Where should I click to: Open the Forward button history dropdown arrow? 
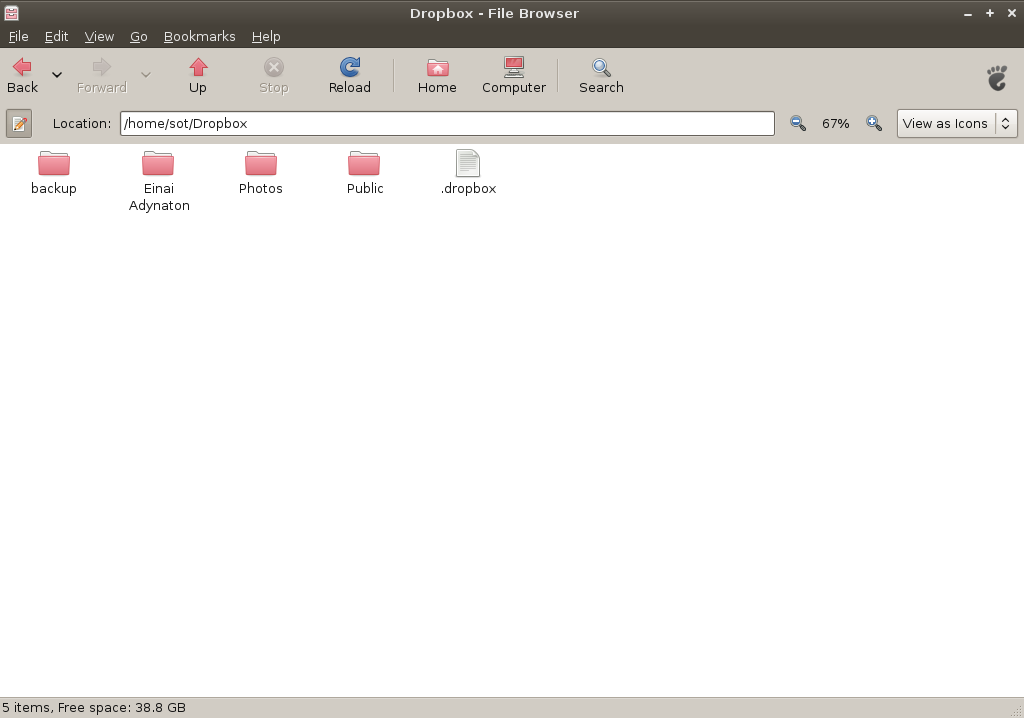pyautogui.click(x=145, y=74)
